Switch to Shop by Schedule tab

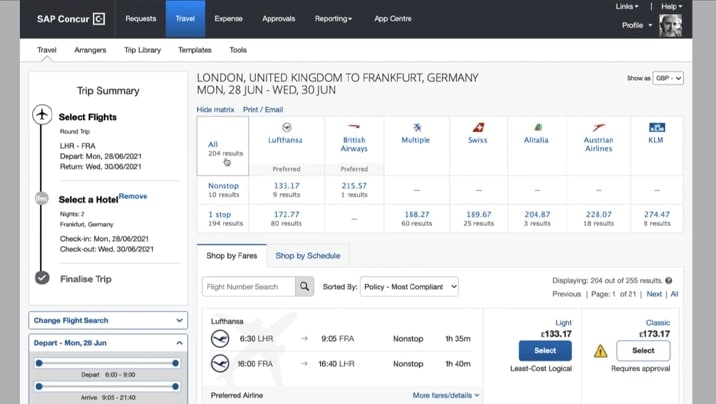(x=308, y=256)
